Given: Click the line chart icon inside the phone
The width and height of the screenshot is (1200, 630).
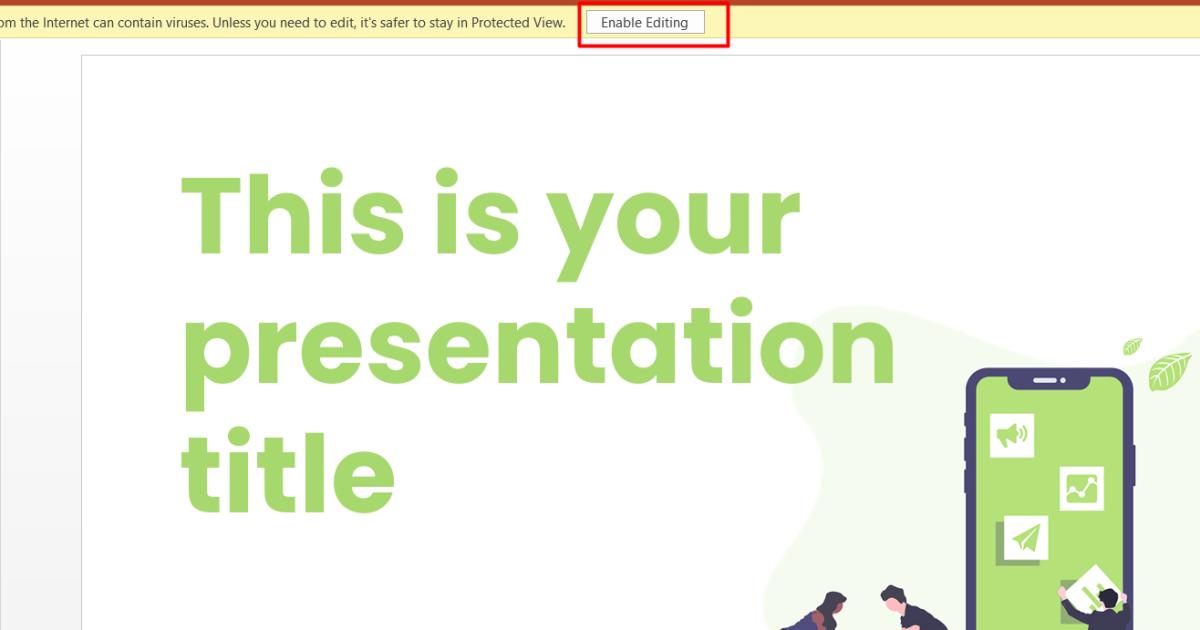Looking at the screenshot, I should click(x=1080, y=486).
